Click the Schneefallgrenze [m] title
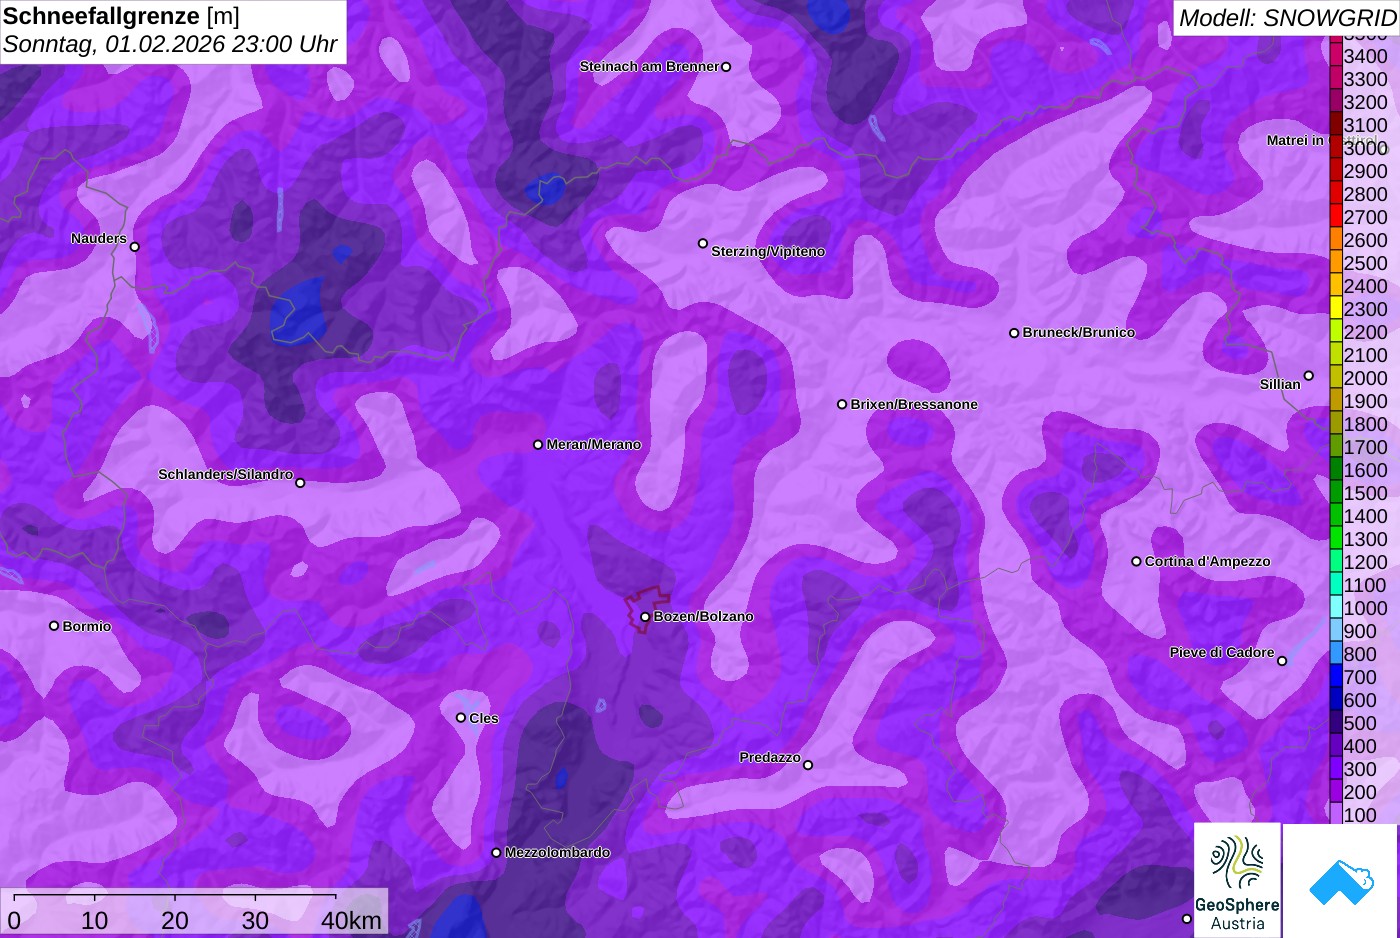The height and width of the screenshot is (938, 1400). (x=121, y=17)
